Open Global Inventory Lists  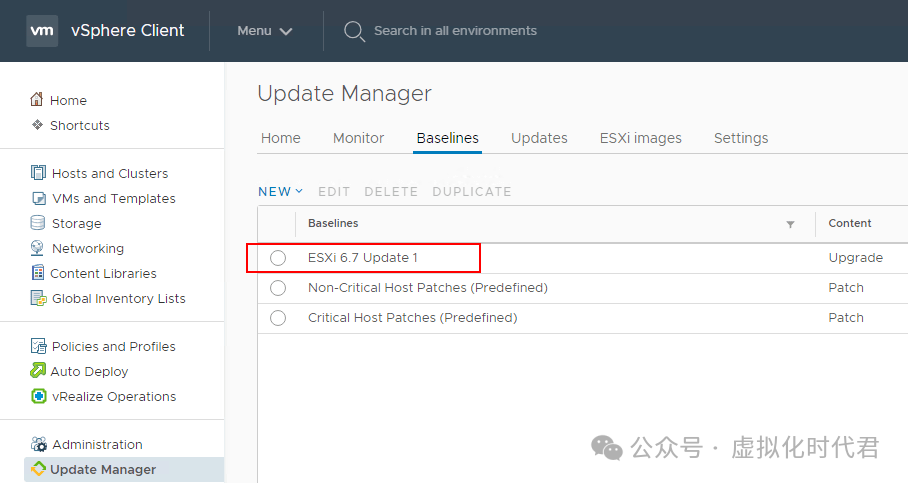click(119, 298)
